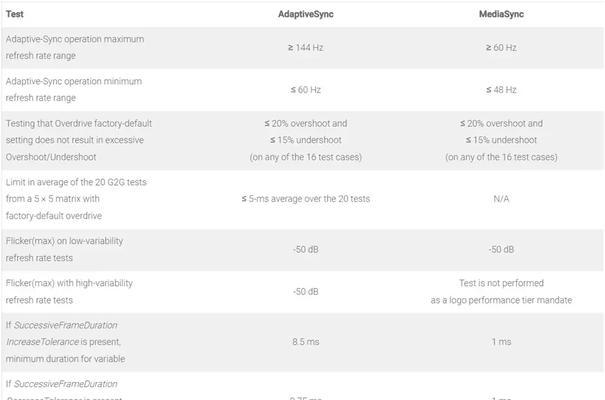This screenshot has height=400, width=605.
Task: Click the '≥ 60 Hz' MediaSync value
Action: pyautogui.click(x=501, y=47)
